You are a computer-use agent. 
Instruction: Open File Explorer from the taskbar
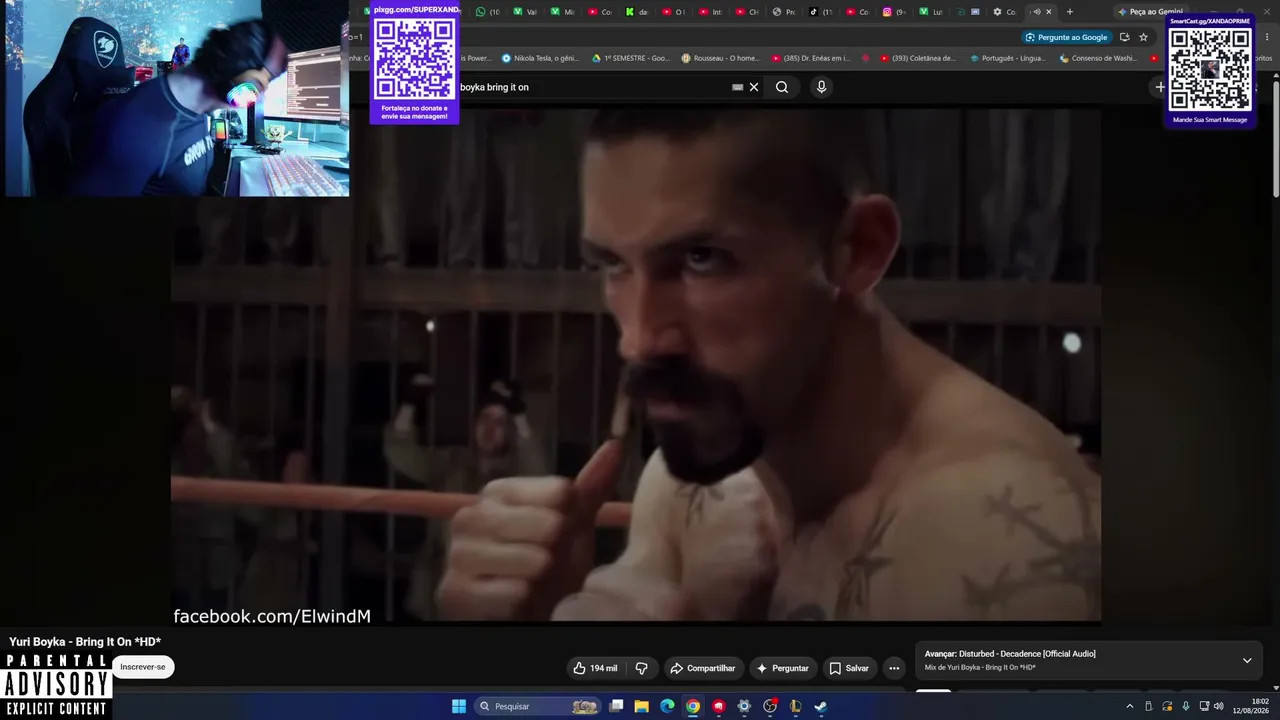coord(642,706)
